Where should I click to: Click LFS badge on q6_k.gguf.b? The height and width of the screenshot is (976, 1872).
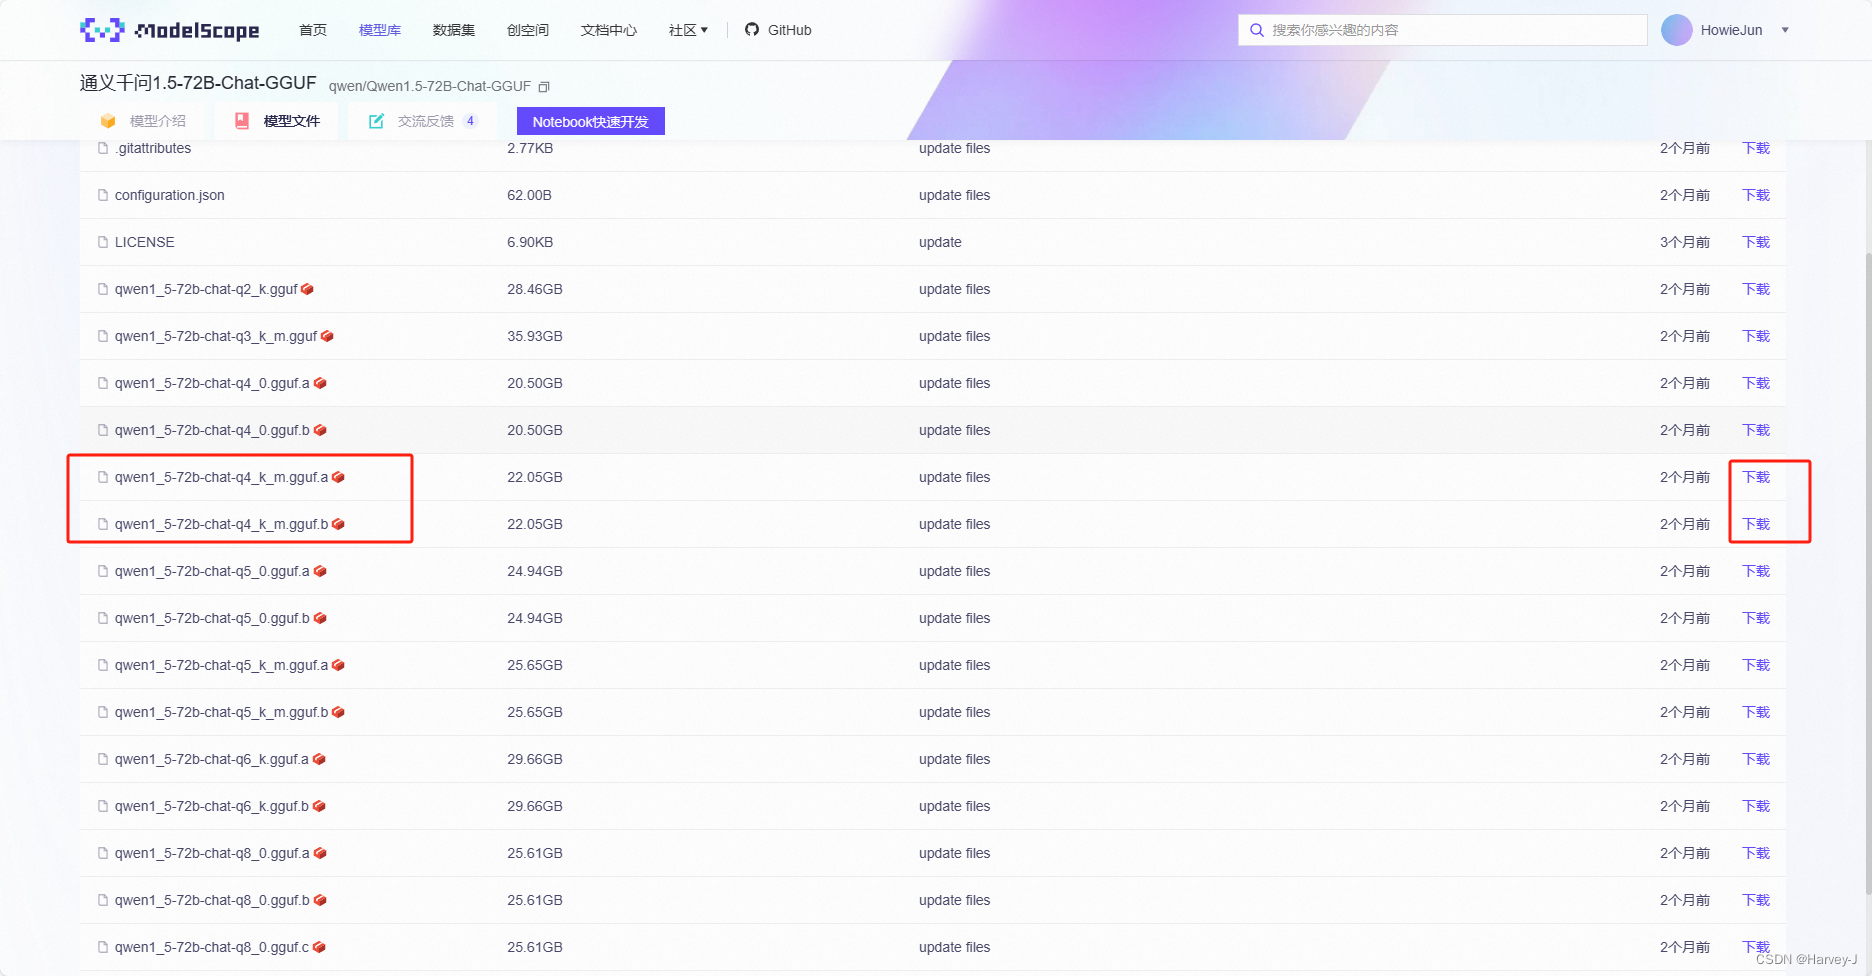tap(319, 806)
